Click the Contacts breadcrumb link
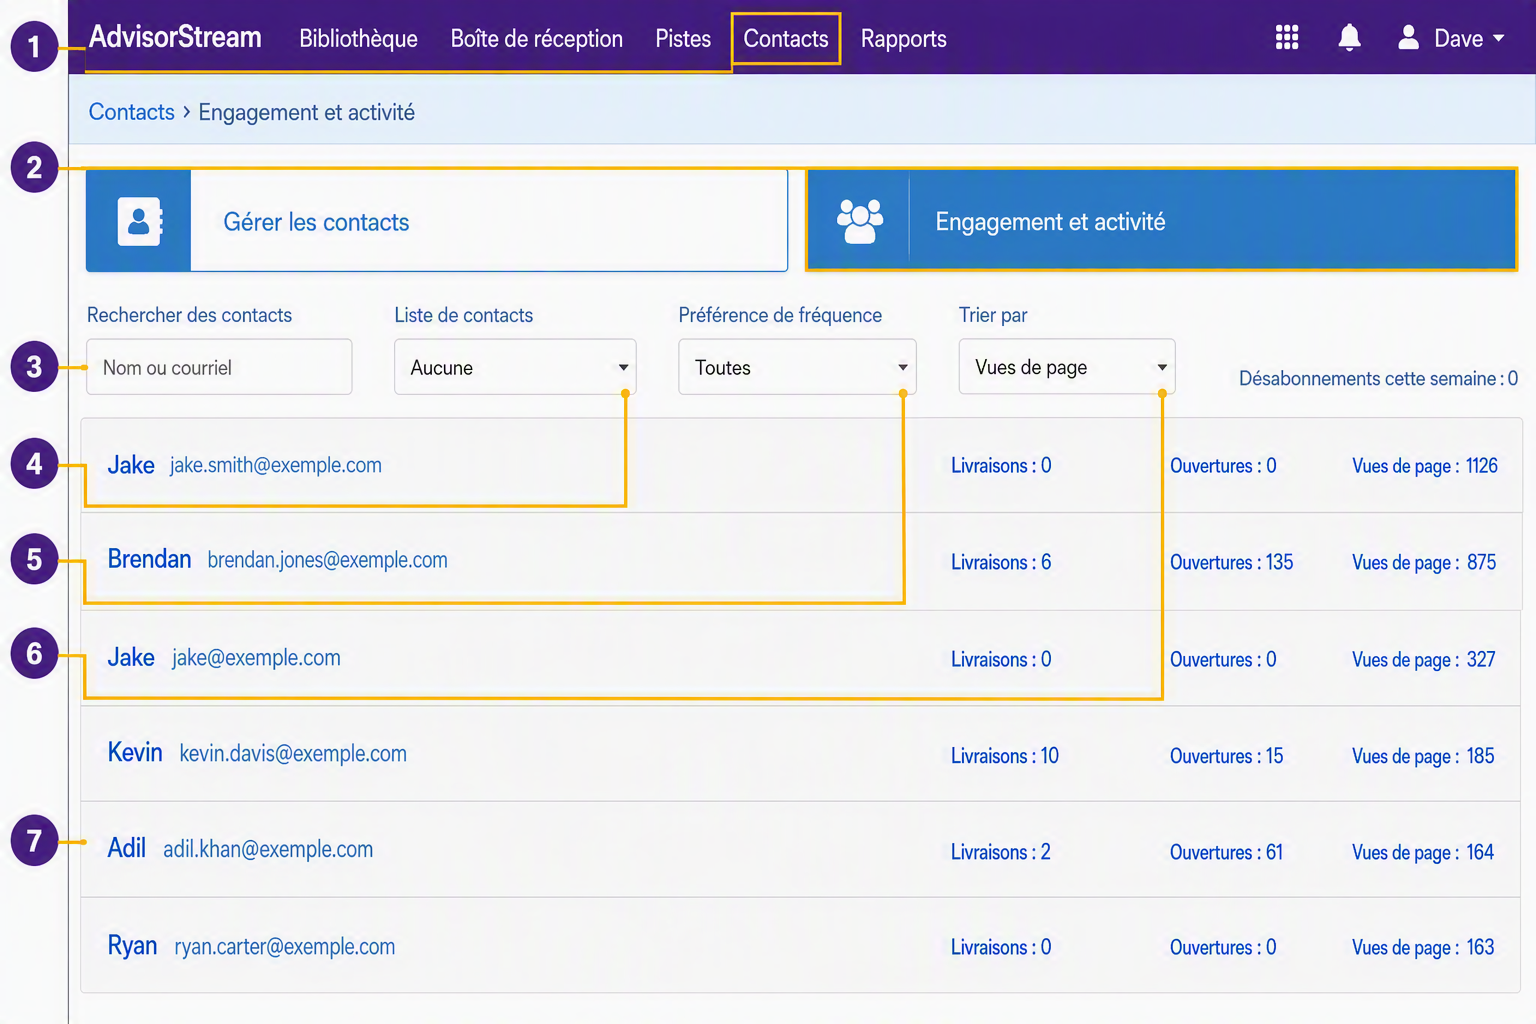The height and width of the screenshot is (1024, 1536). pos(131,112)
